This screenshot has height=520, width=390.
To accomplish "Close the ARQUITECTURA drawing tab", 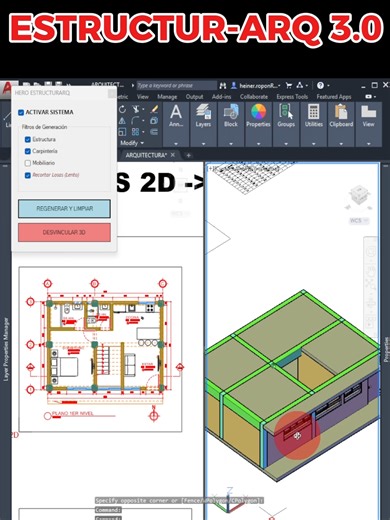I will (173, 155).
